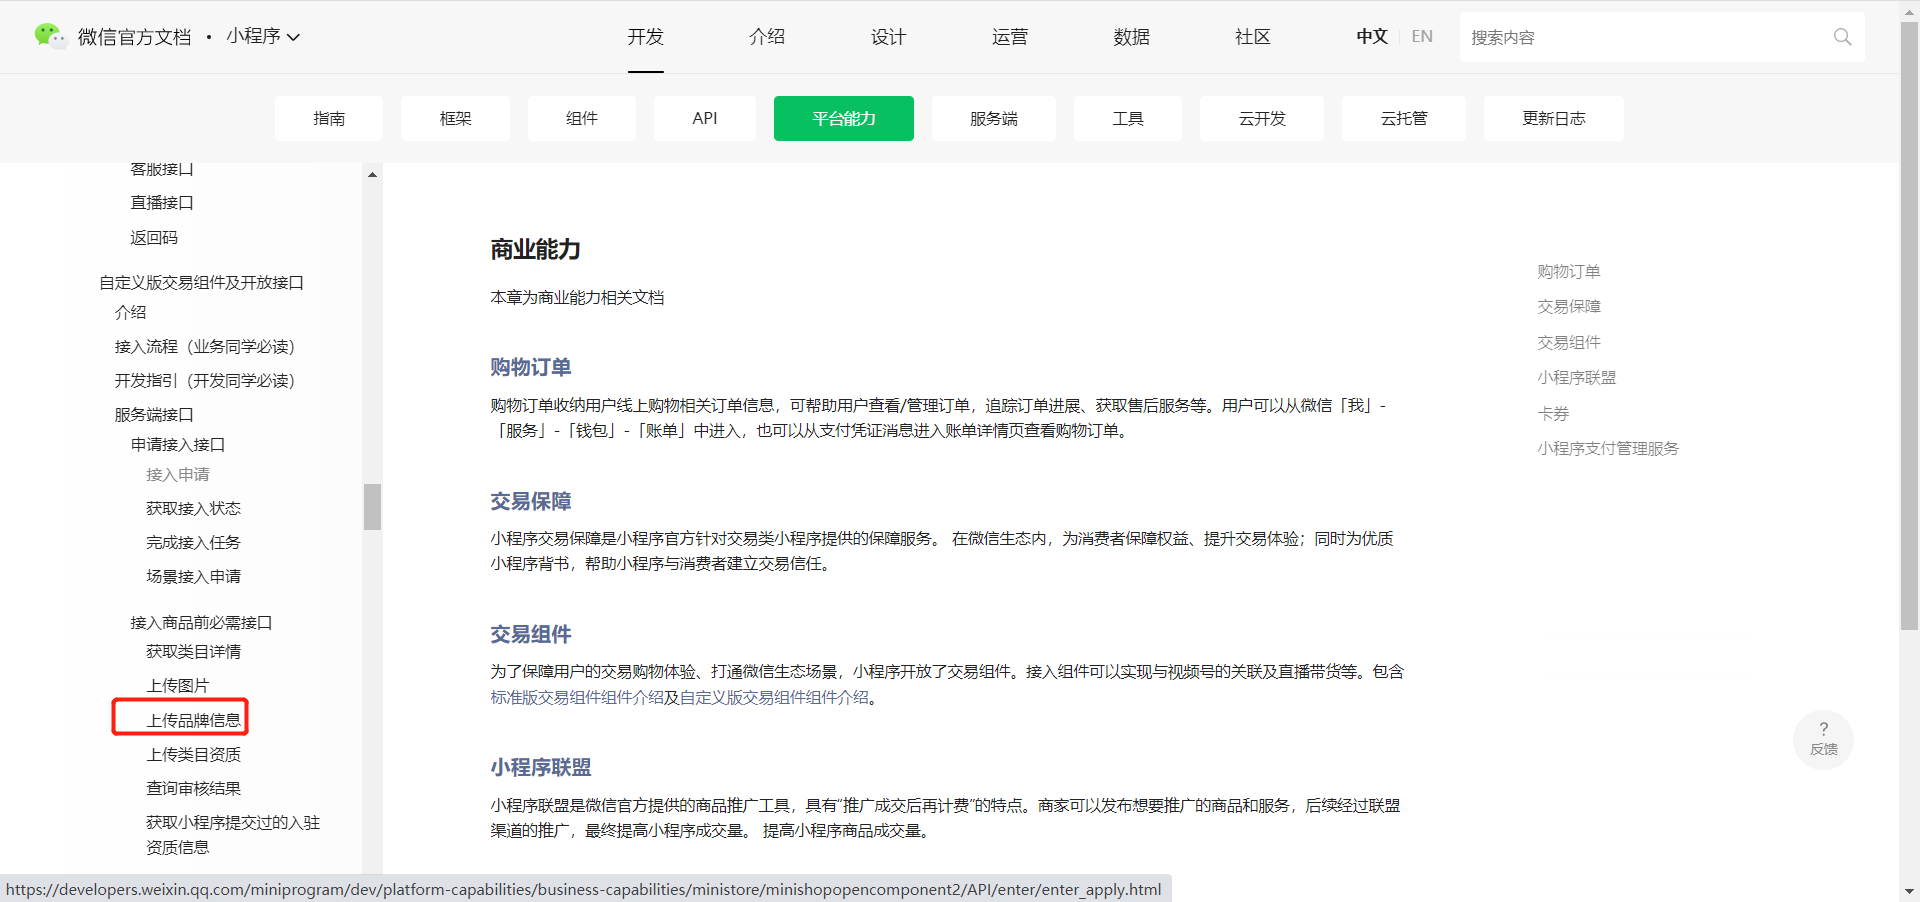Click the sidebar scrollbar thumb
The image size is (1920, 902).
(x=372, y=506)
